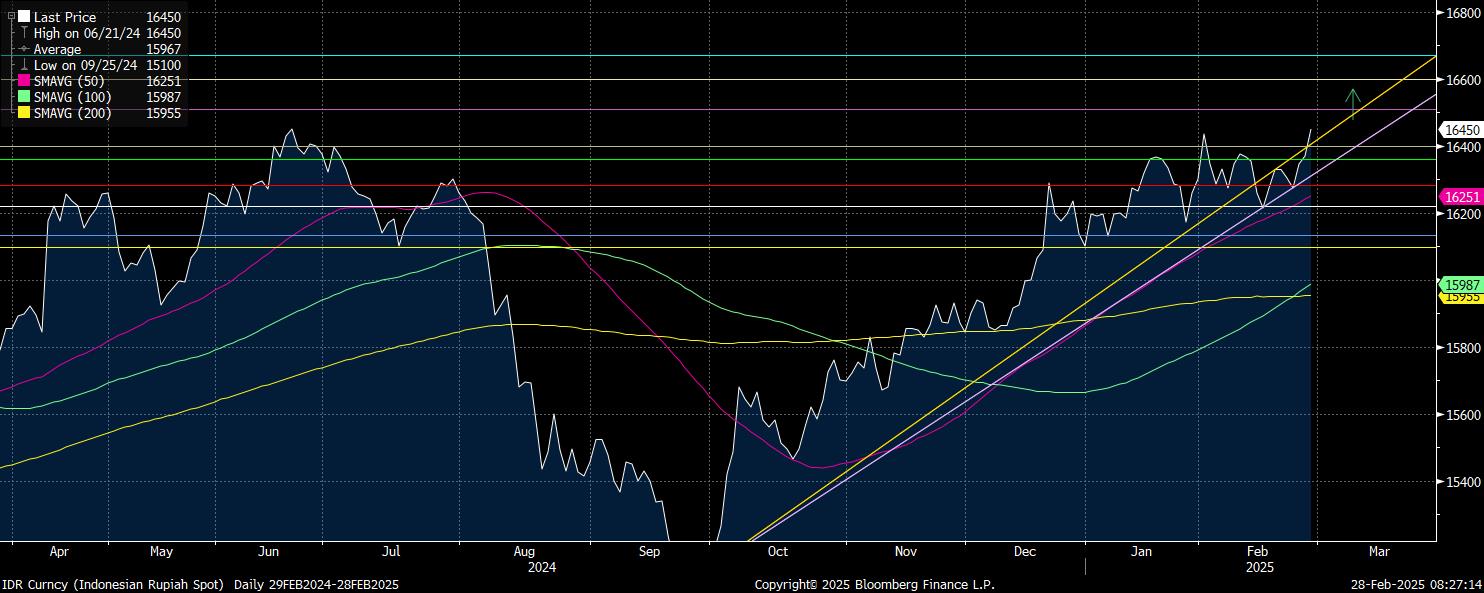Click the magenta SMAVG (50) legend swatch

(24, 81)
